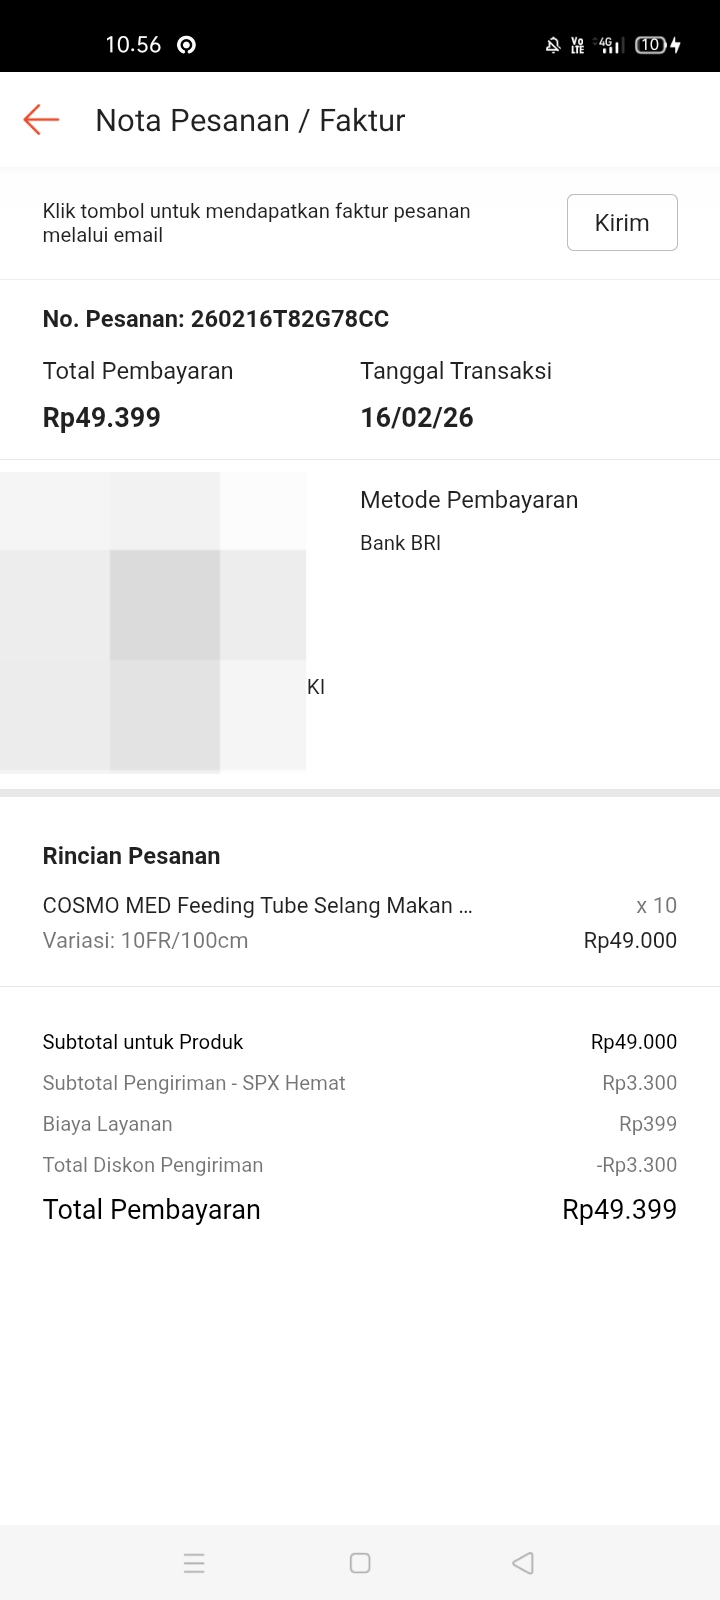This screenshot has width=720, height=1600.
Task: Tap the Variasi 10FR/100cm text
Action: (x=145, y=940)
